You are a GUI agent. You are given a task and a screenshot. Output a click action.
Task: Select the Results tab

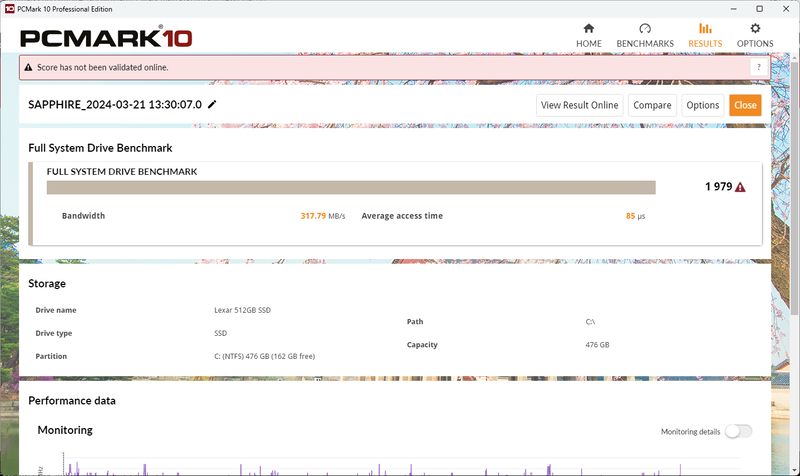pos(705,36)
